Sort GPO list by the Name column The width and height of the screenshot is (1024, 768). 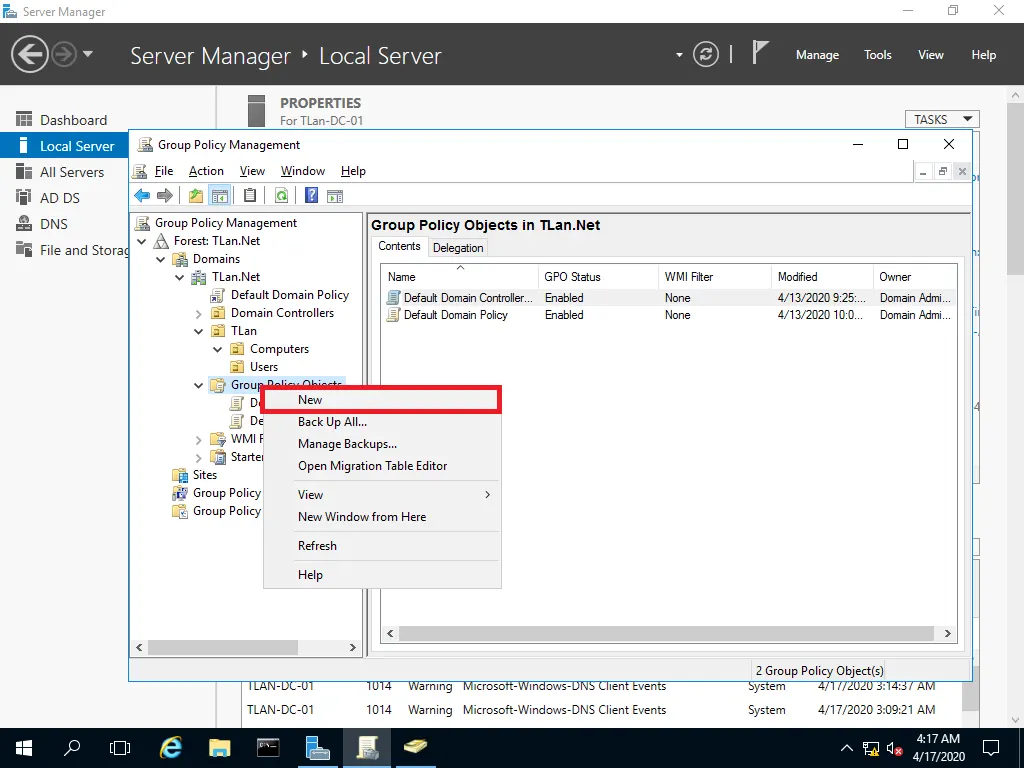tap(460, 277)
